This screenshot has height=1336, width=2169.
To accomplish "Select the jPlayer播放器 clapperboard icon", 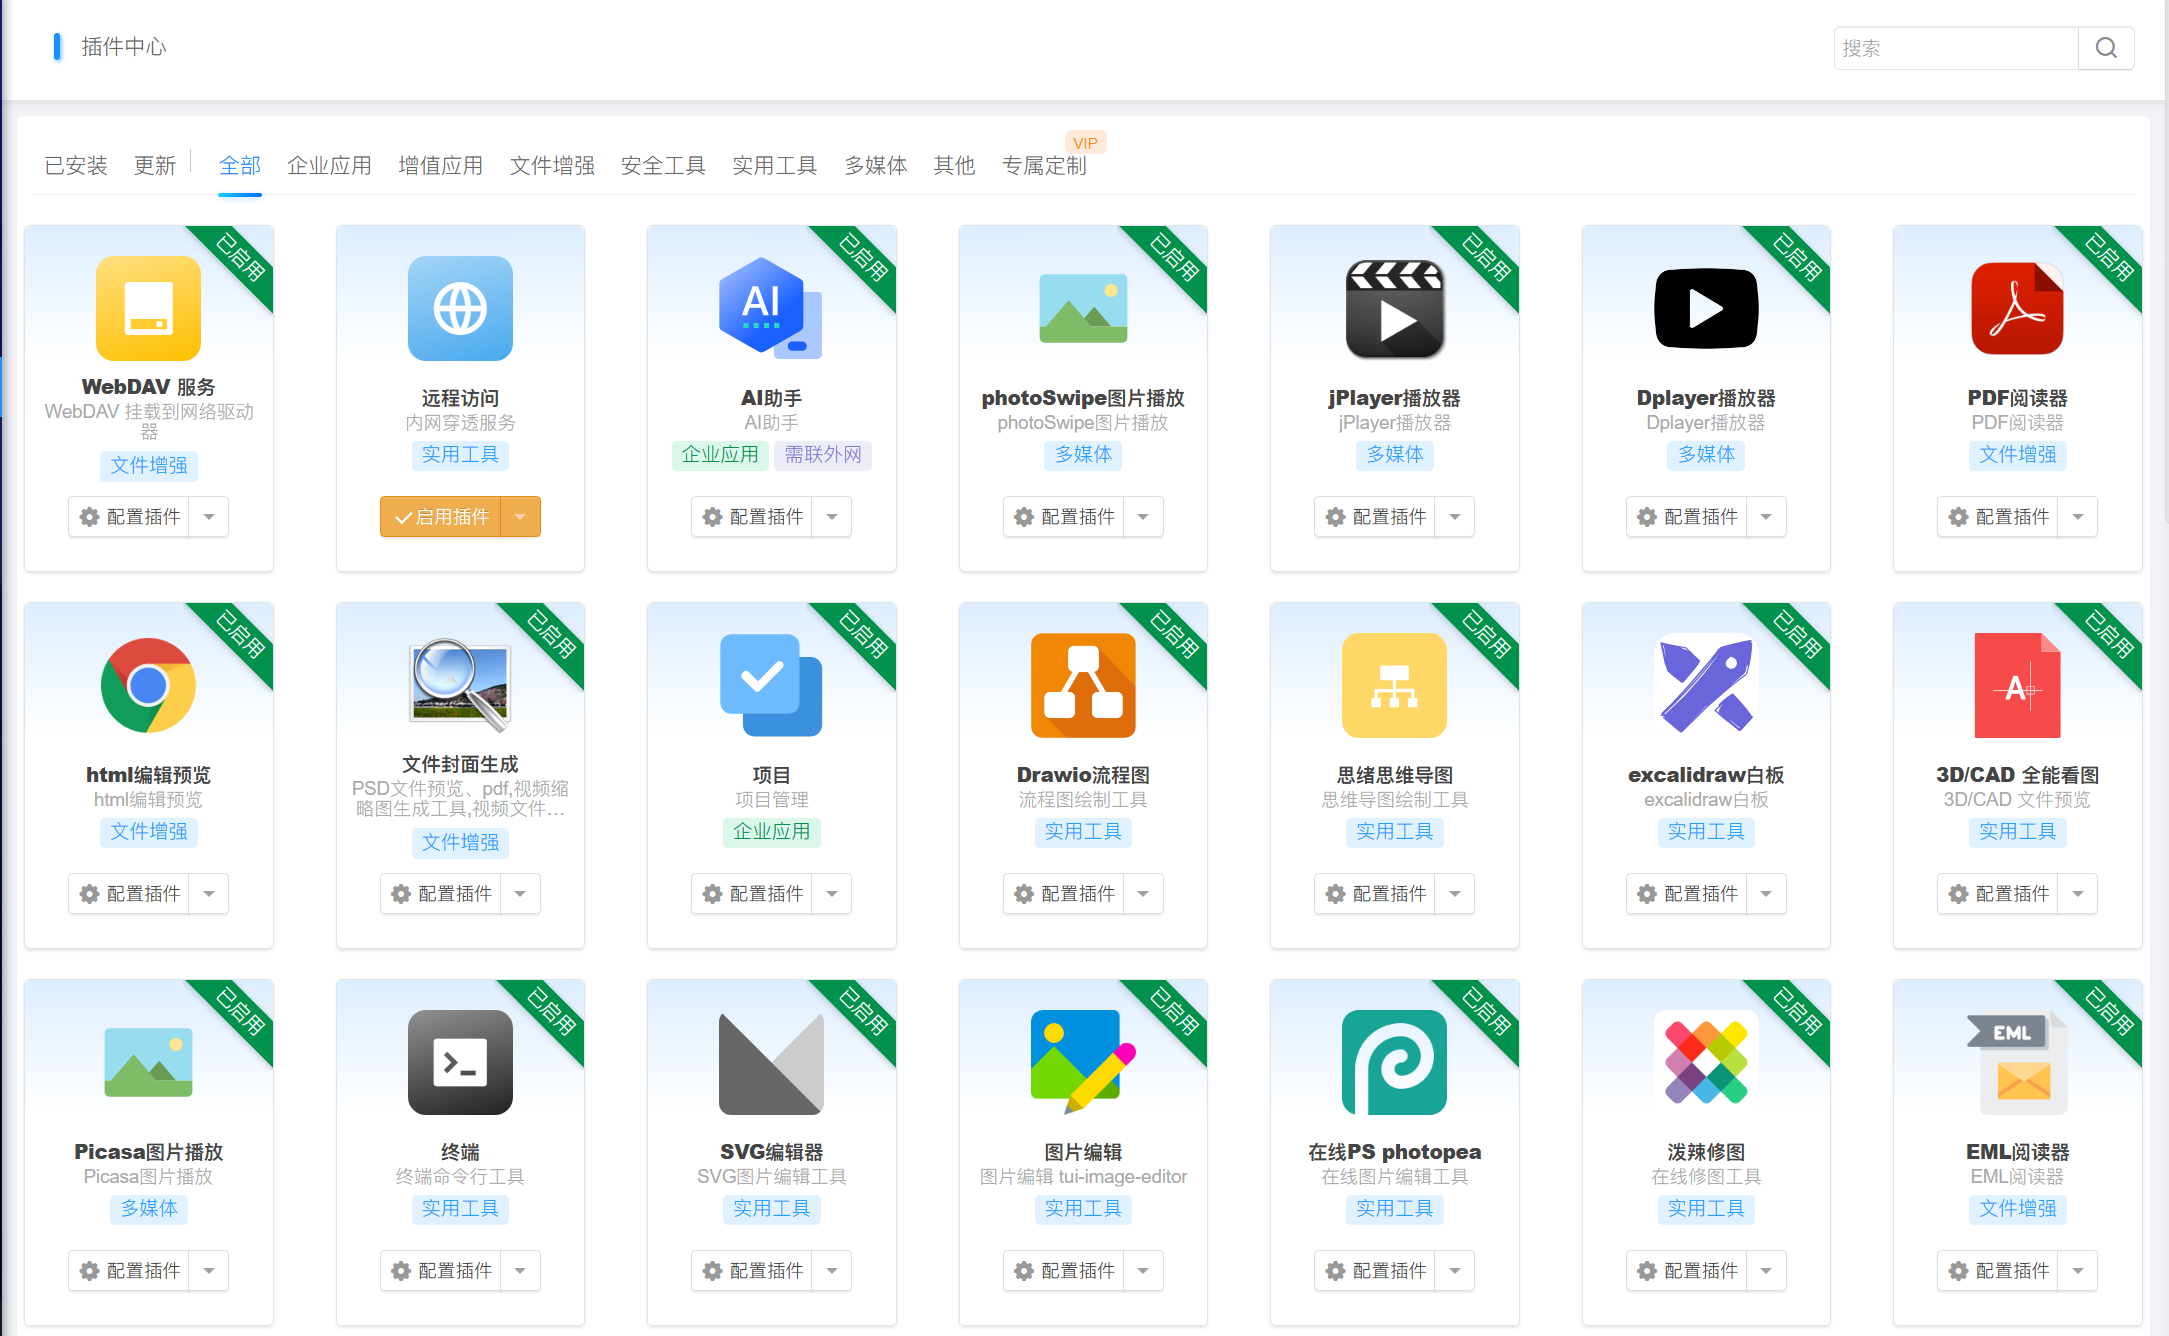I will pyautogui.click(x=1395, y=308).
